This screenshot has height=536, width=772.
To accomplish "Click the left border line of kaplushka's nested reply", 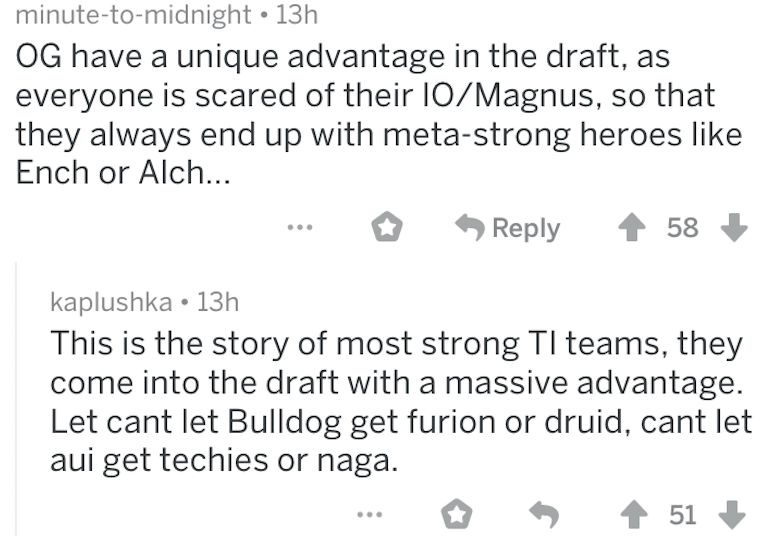I will [17, 400].
